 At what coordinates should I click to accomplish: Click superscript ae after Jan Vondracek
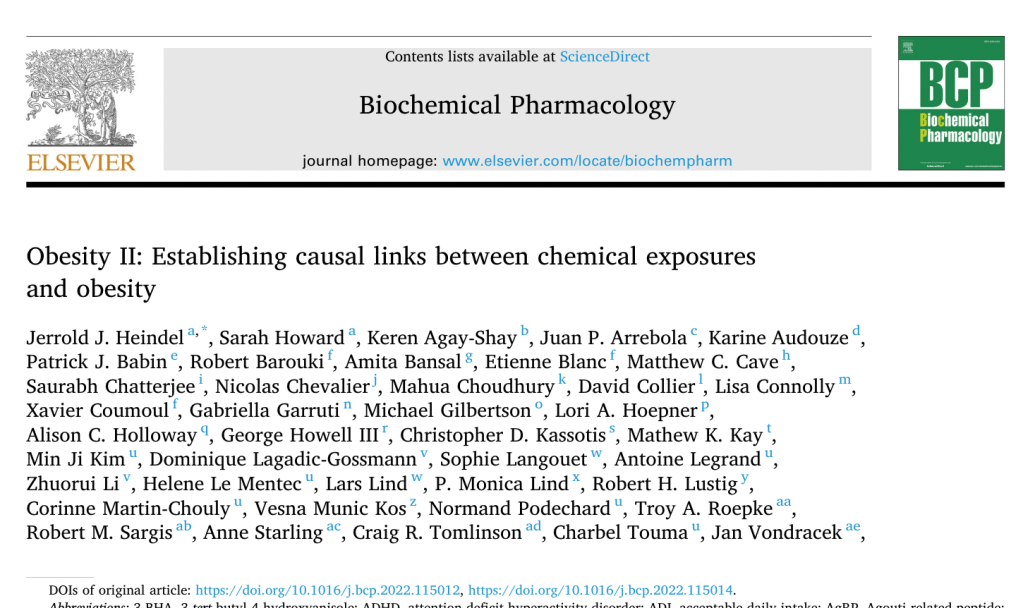coord(852,527)
